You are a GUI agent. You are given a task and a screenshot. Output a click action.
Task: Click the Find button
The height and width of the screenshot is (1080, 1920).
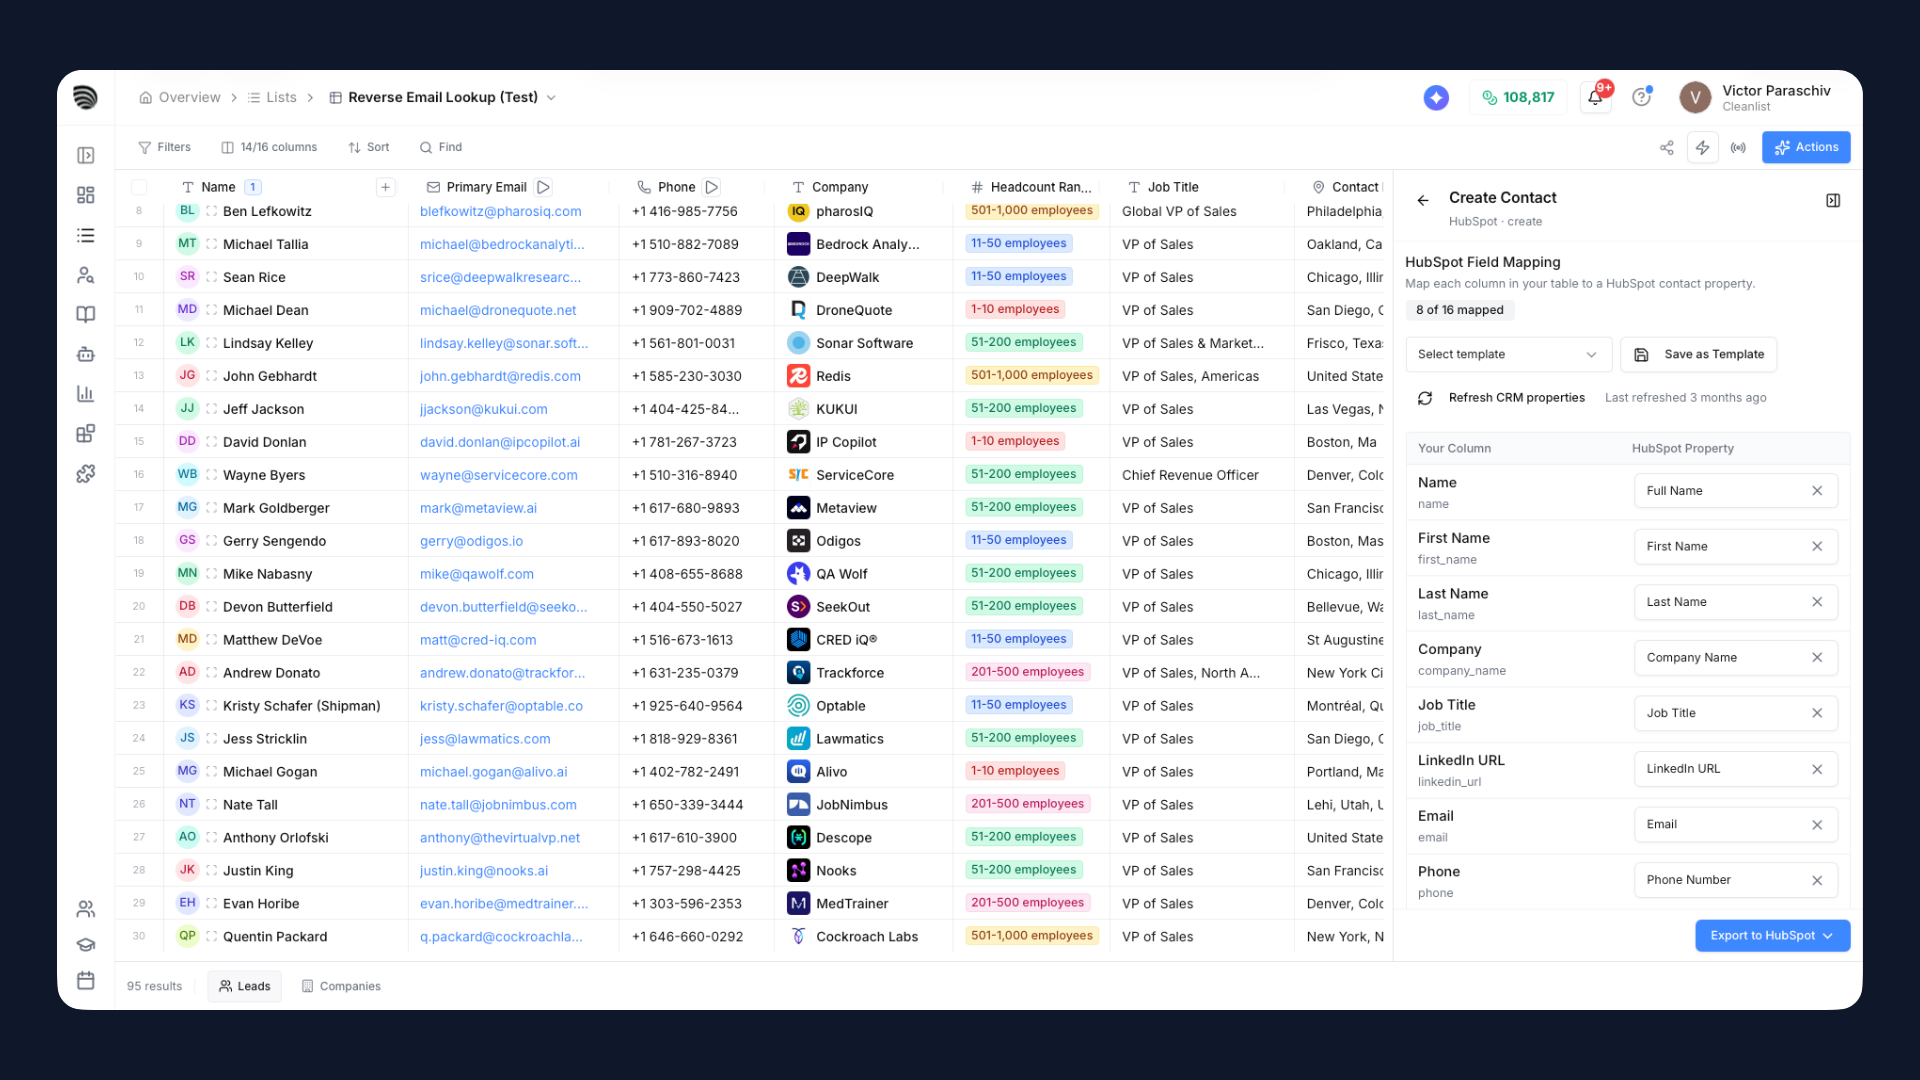tap(440, 147)
